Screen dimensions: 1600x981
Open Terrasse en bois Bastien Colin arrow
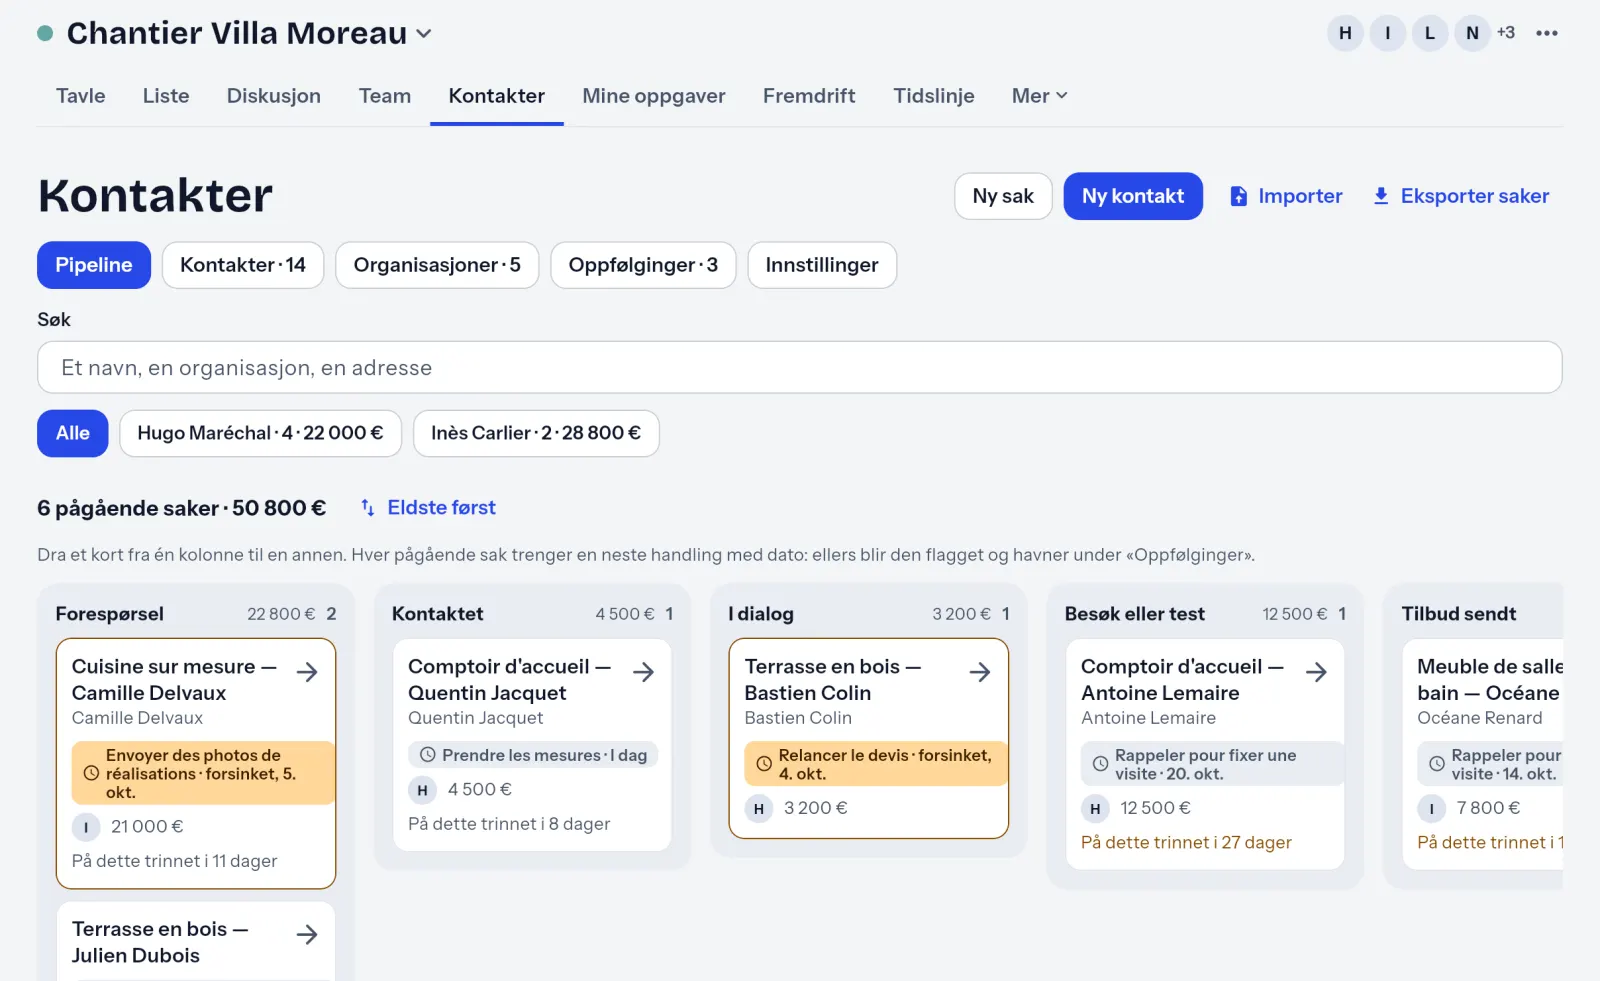click(980, 672)
